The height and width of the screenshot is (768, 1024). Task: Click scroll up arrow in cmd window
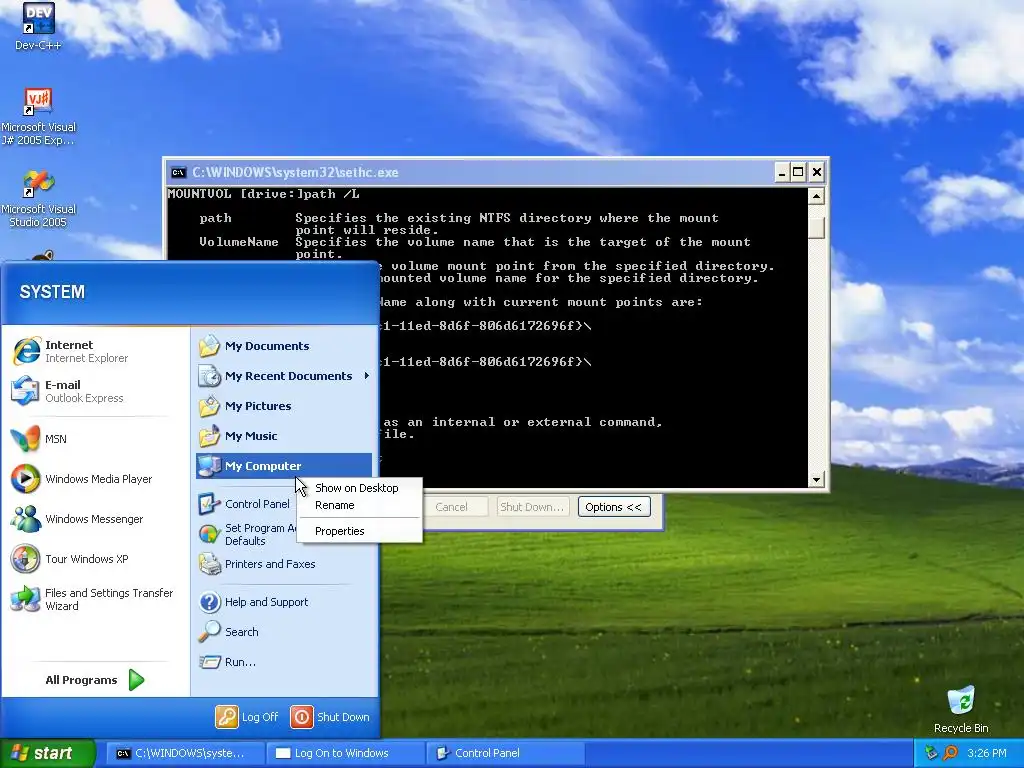816,196
